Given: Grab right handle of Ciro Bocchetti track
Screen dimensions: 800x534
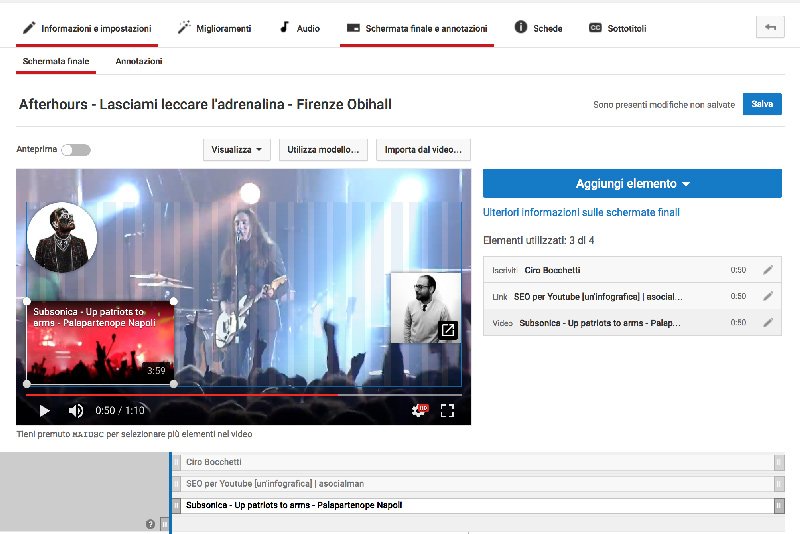Looking at the screenshot, I should pyautogui.click(x=779, y=462).
